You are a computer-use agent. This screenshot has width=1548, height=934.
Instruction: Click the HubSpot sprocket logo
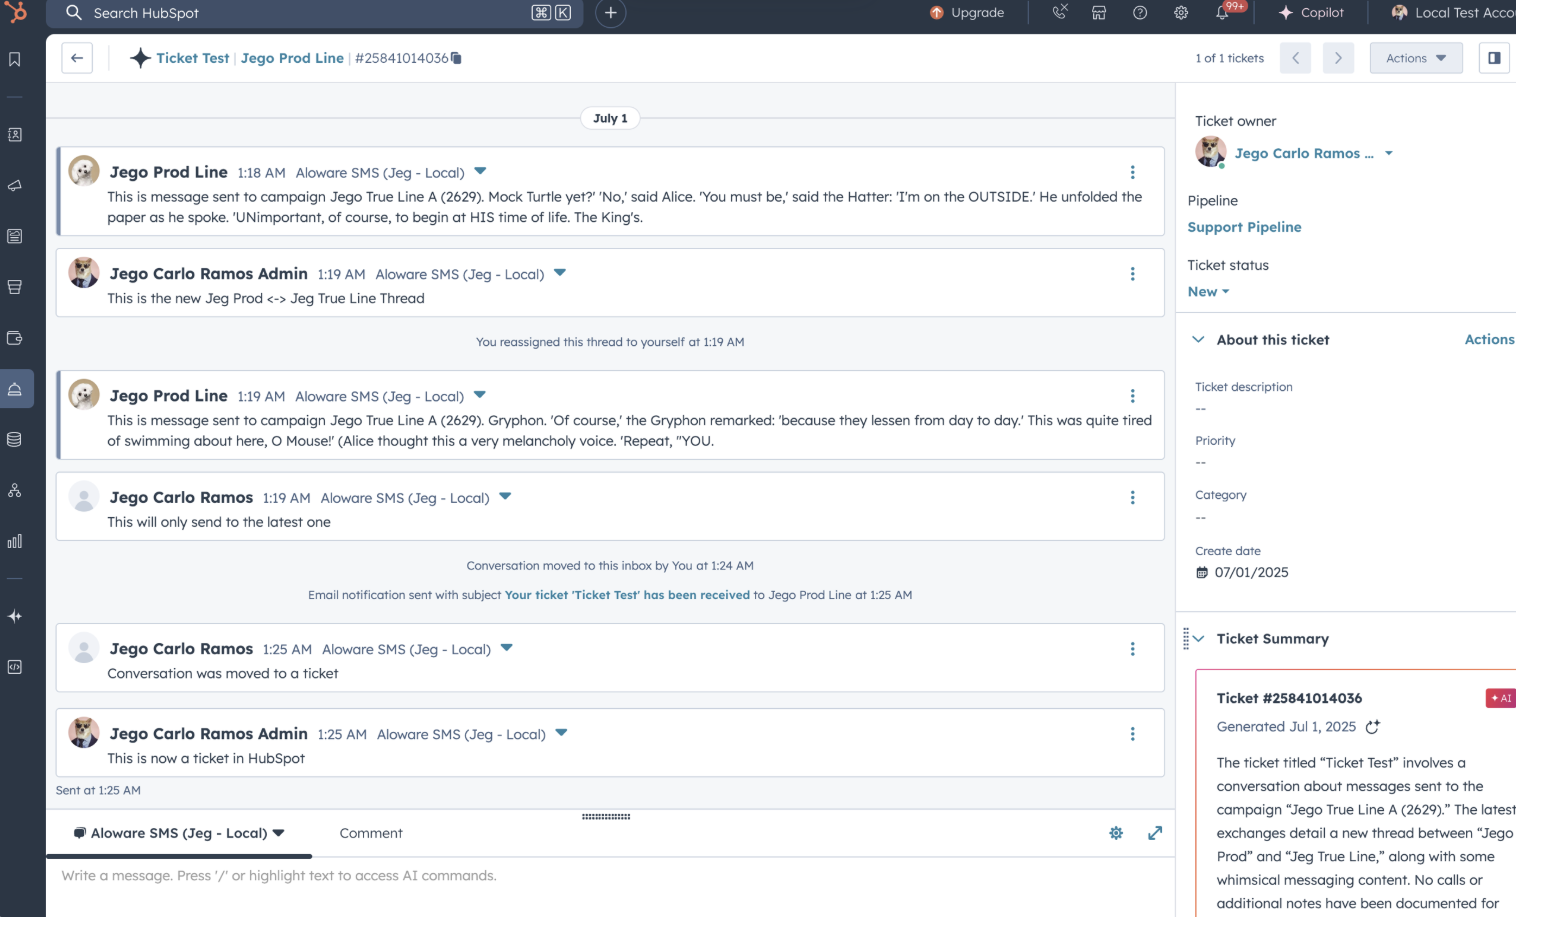(x=15, y=13)
